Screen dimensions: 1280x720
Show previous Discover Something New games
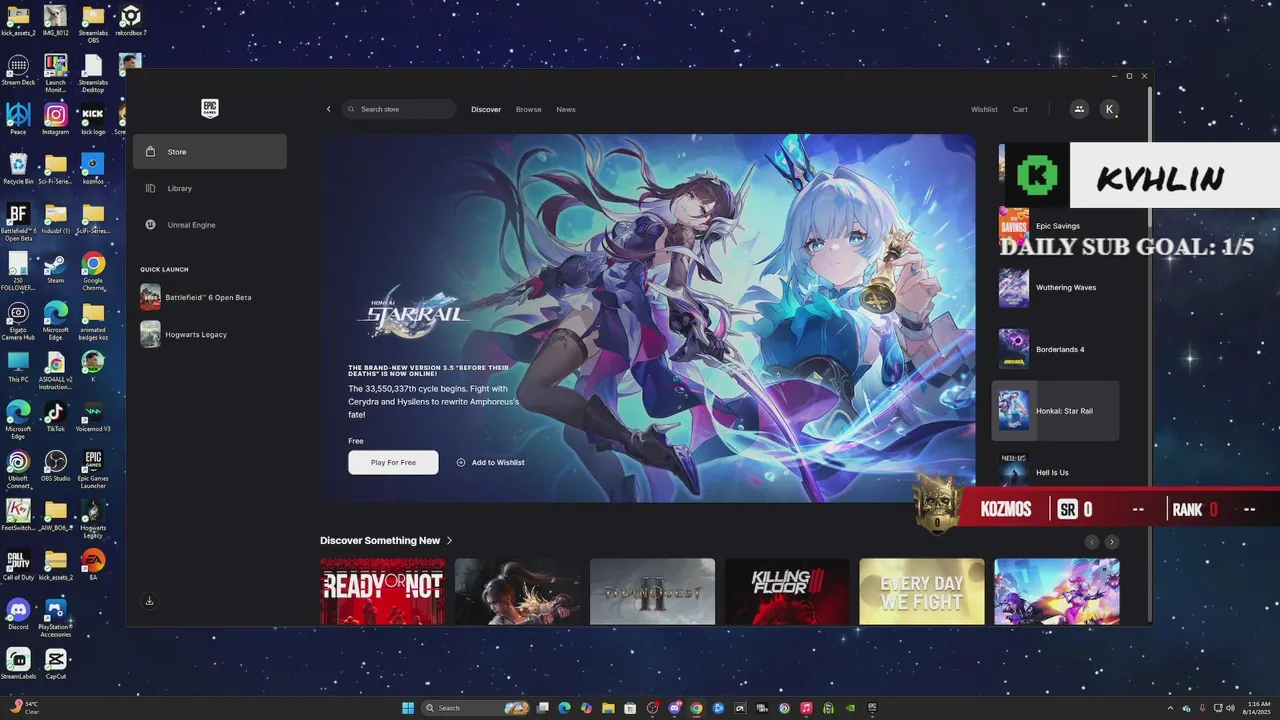[x=1092, y=542]
